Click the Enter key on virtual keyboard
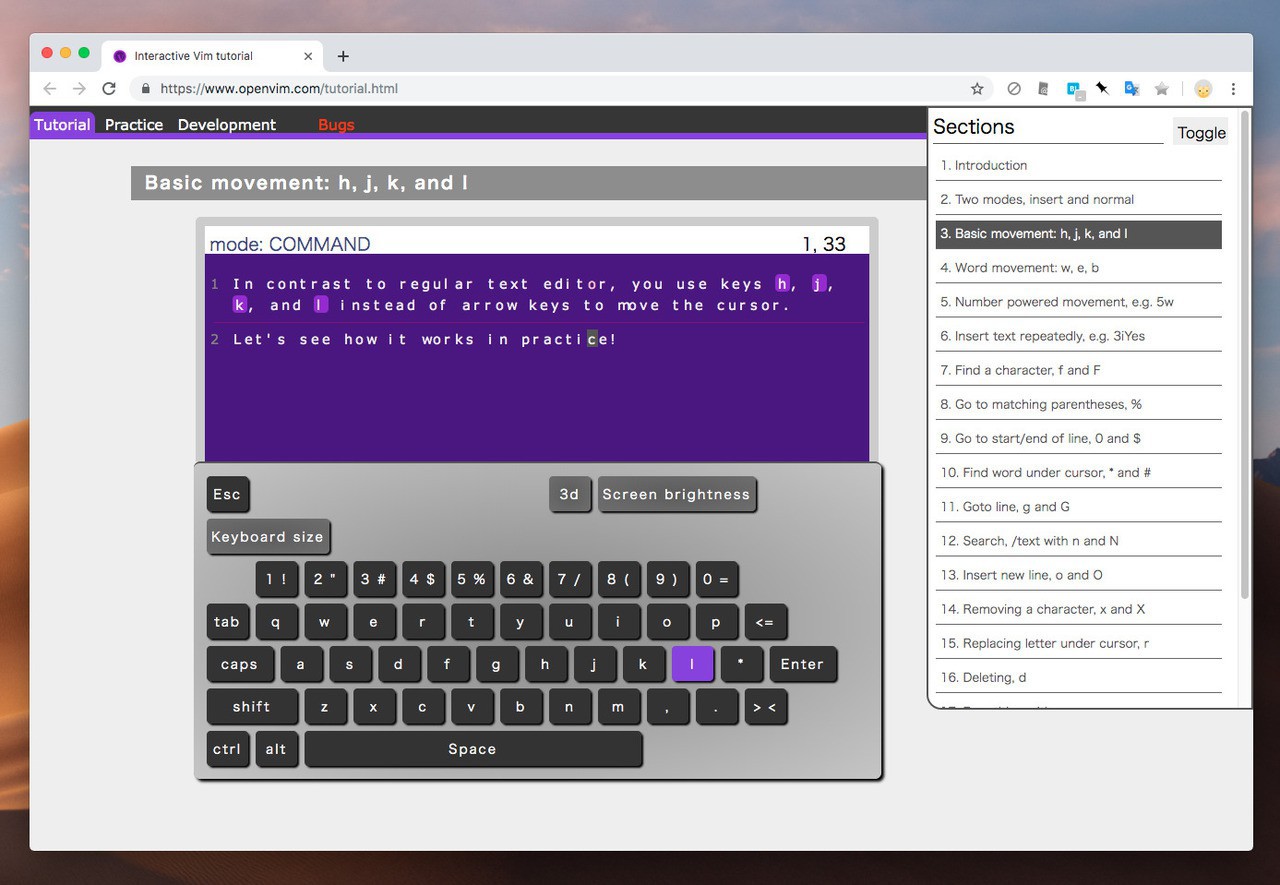Viewport: 1280px width, 885px height. pos(802,664)
